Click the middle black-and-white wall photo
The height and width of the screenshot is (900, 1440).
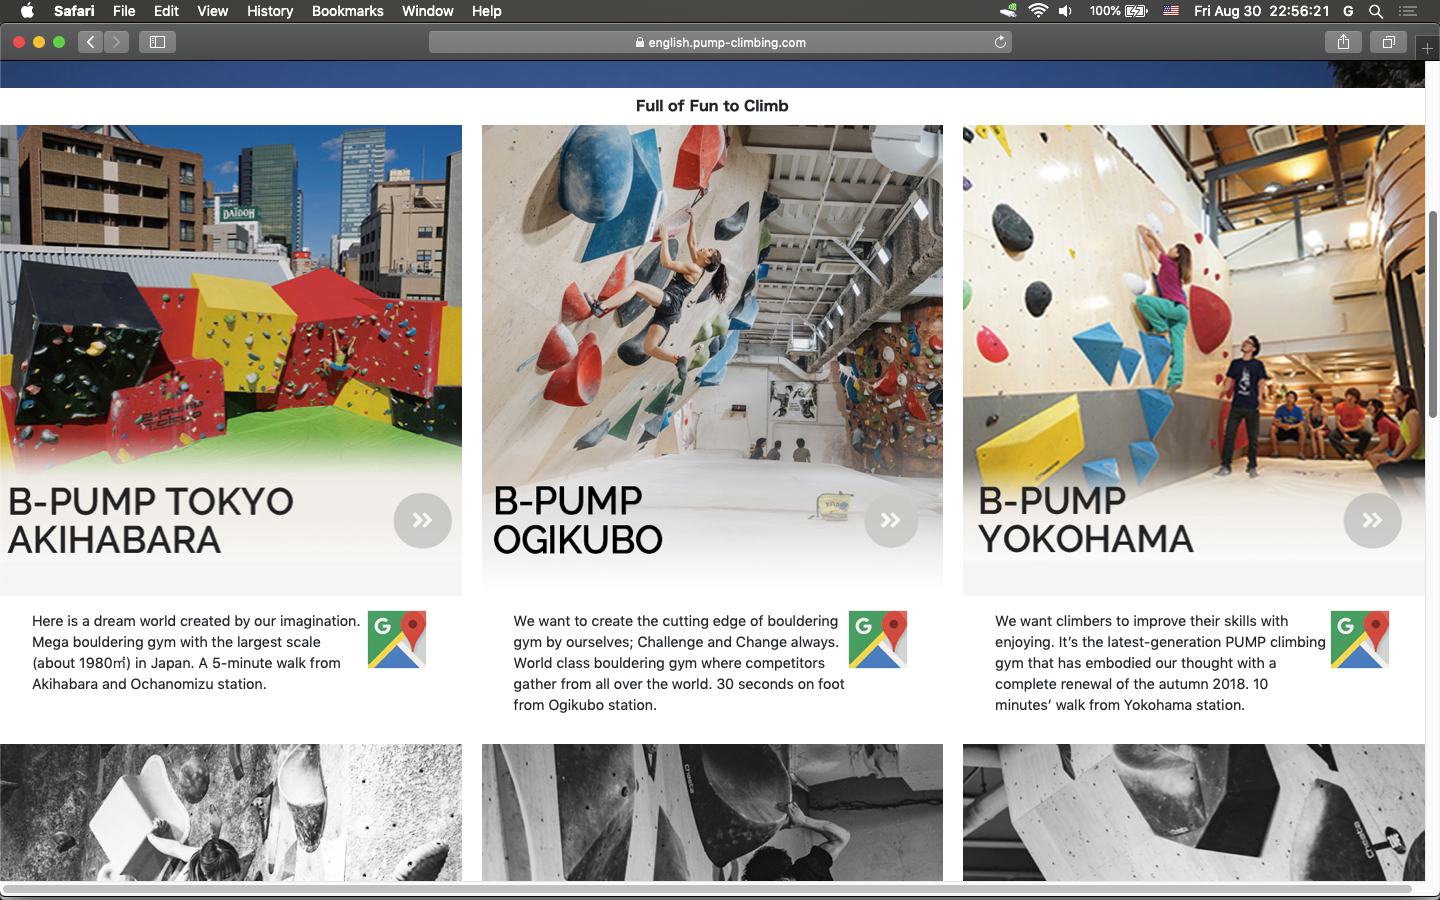coord(712,812)
